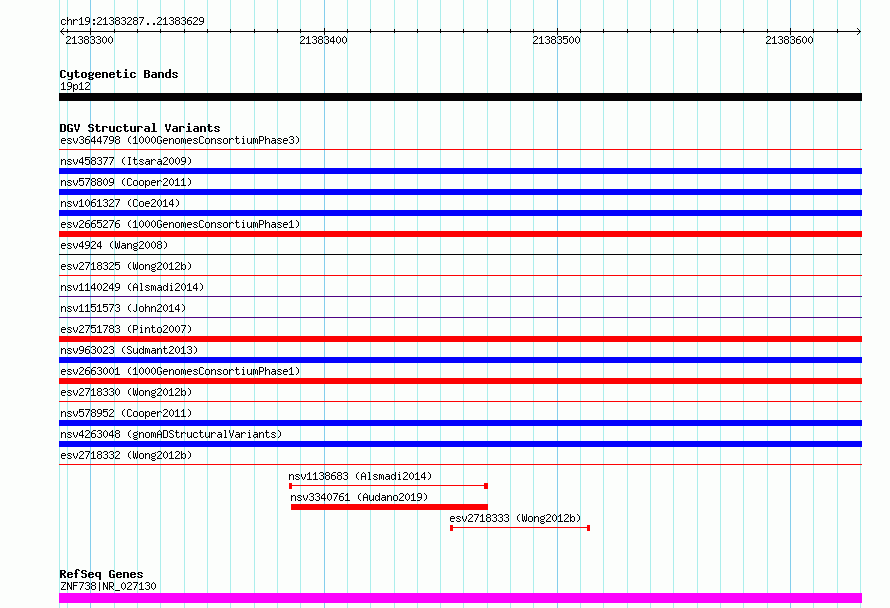Select the magenta ZNF738 RefSeq gene bar
The width and height of the screenshot is (890, 608).
460,598
